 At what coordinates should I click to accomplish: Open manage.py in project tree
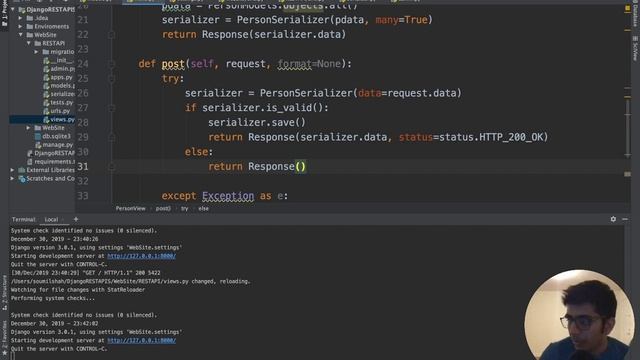point(54,145)
